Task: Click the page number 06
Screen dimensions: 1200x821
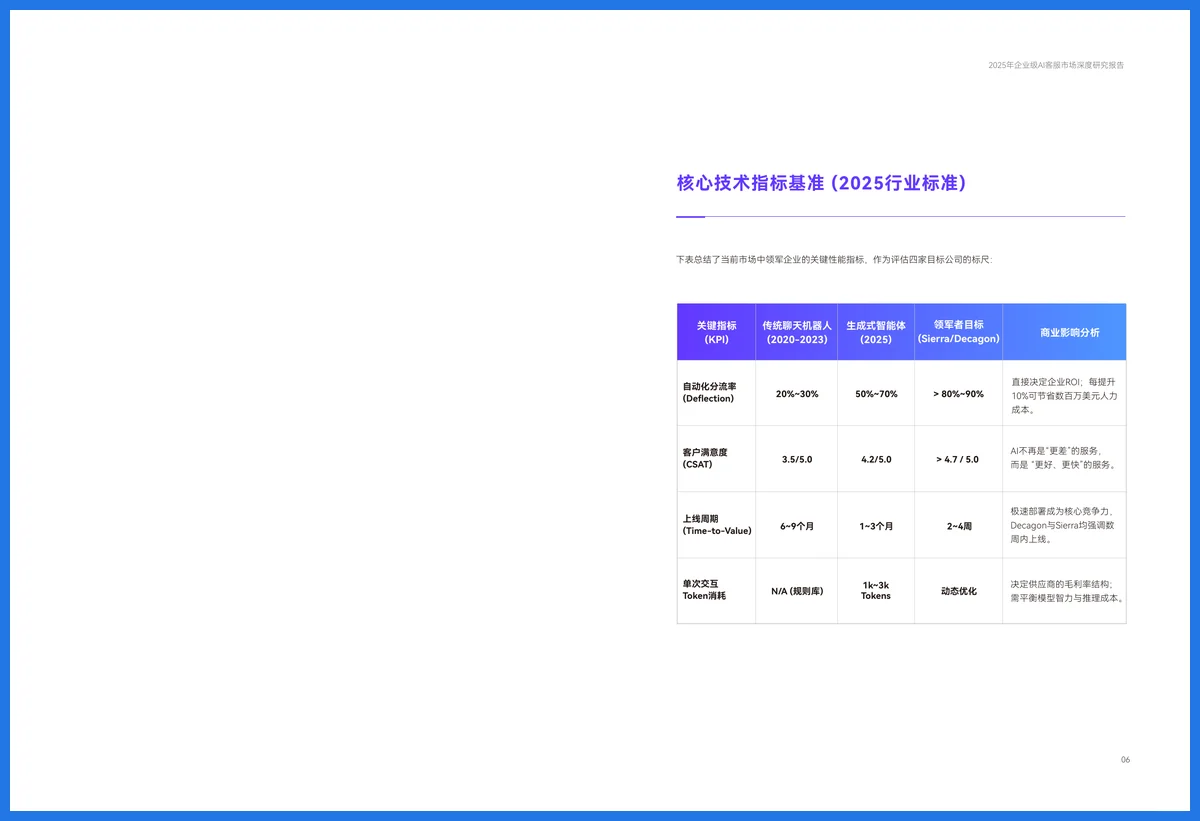Action: point(1125,760)
